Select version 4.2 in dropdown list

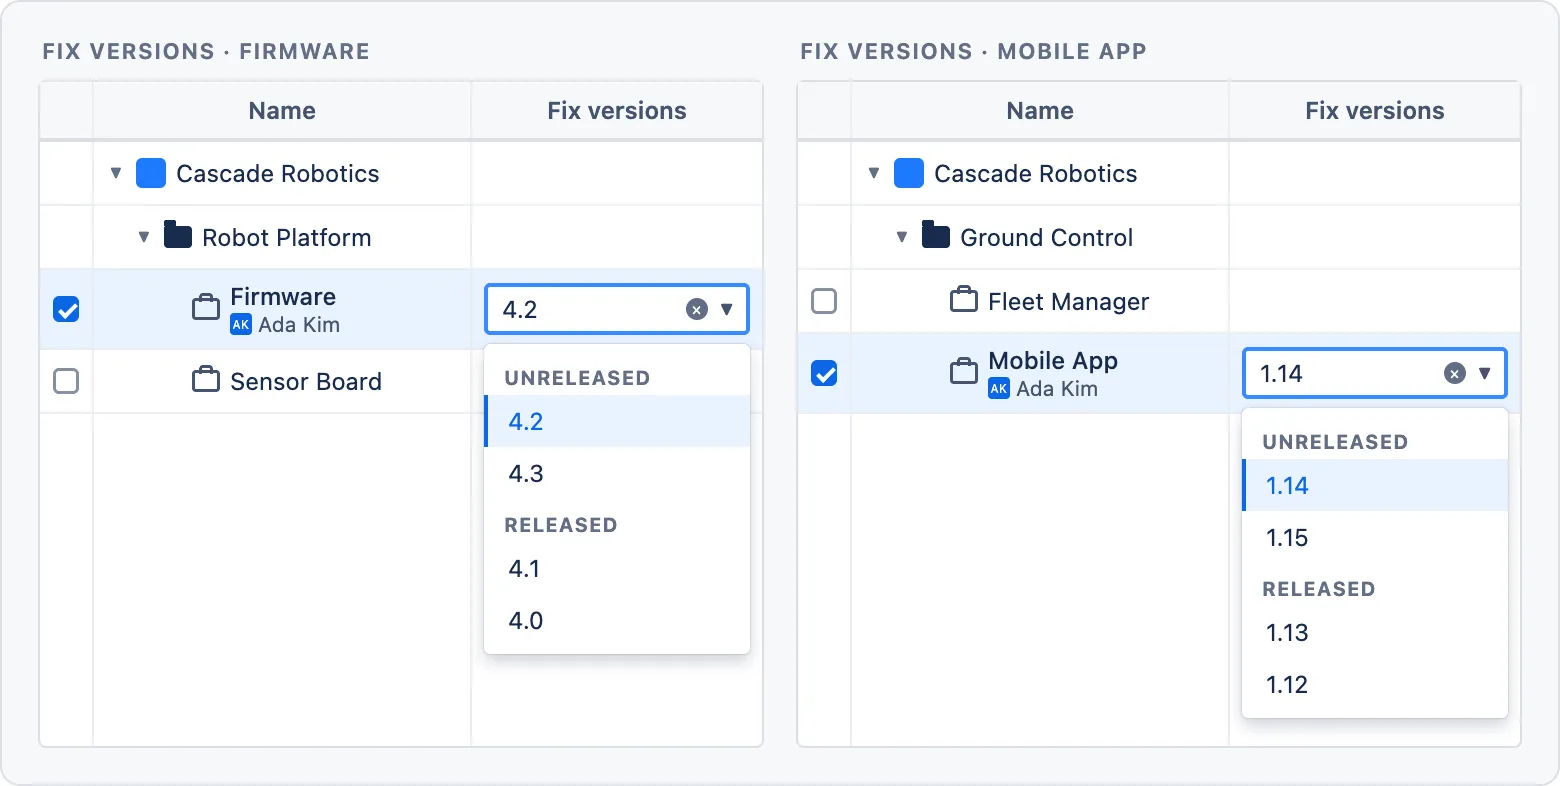tap(617, 421)
